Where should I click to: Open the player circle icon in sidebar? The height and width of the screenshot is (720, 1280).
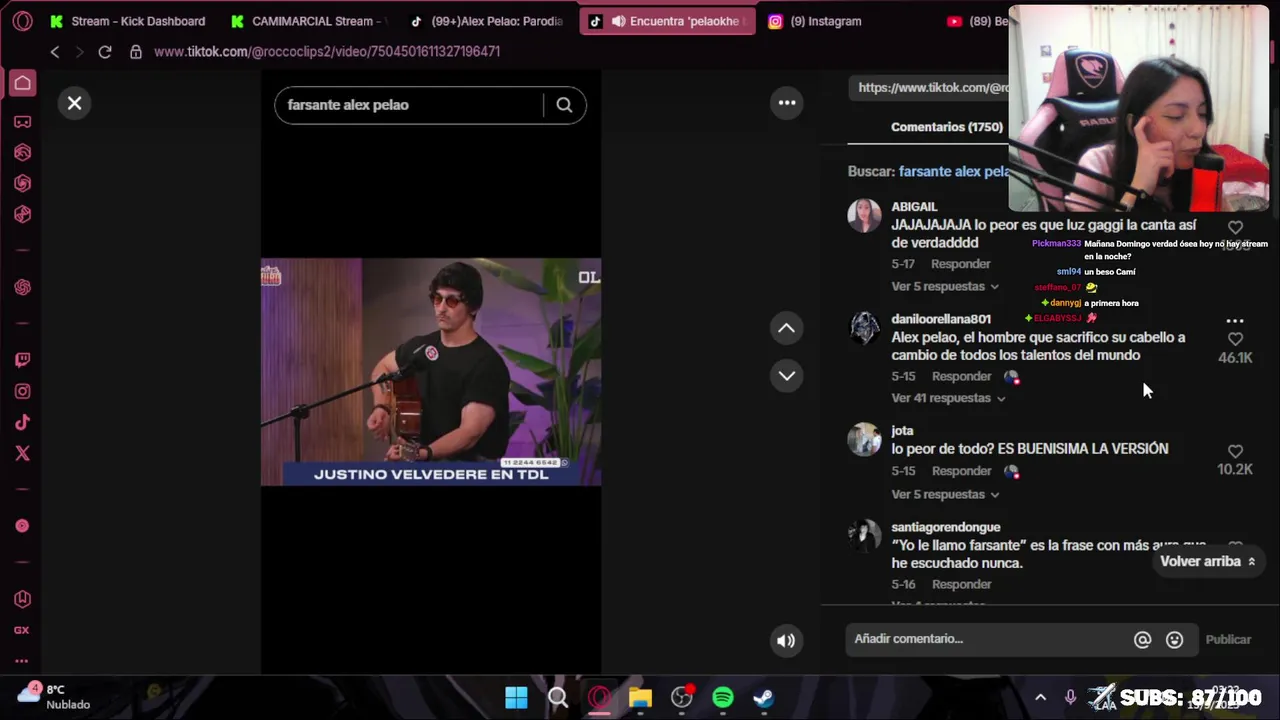22,526
